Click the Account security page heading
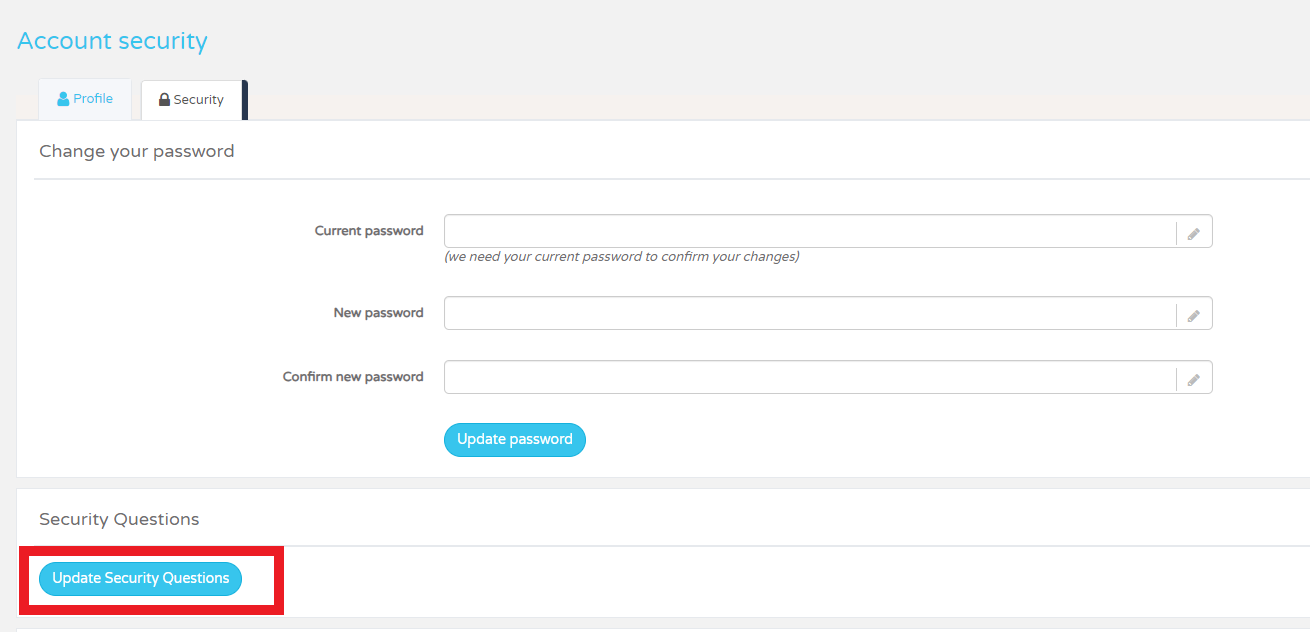The image size is (1310, 632). (112, 41)
